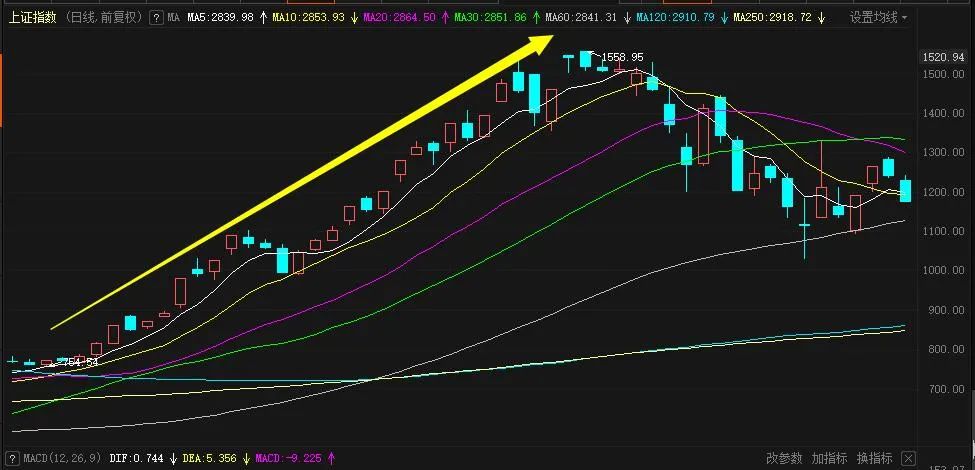Click the help icon beside MA label
975x470 pixels.
157,17
